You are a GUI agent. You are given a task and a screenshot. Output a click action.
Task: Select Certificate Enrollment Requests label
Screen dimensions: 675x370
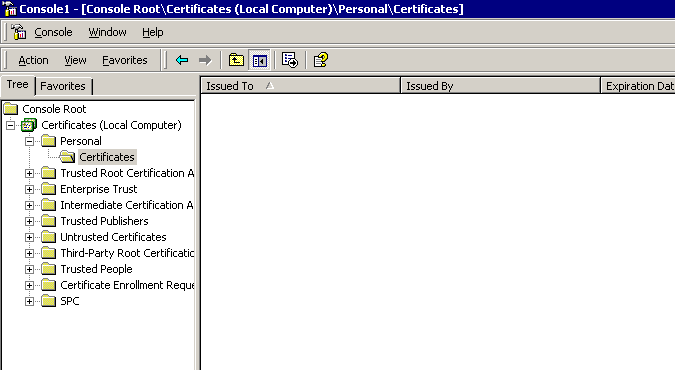tap(127, 285)
